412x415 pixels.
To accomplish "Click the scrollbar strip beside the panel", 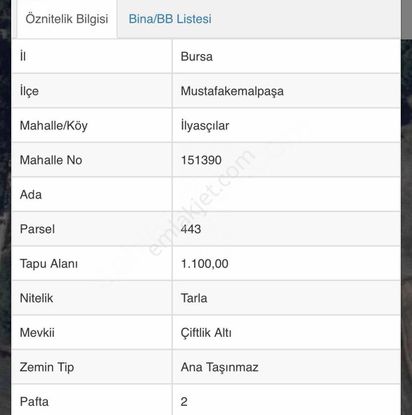I will click(x=406, y=20).
